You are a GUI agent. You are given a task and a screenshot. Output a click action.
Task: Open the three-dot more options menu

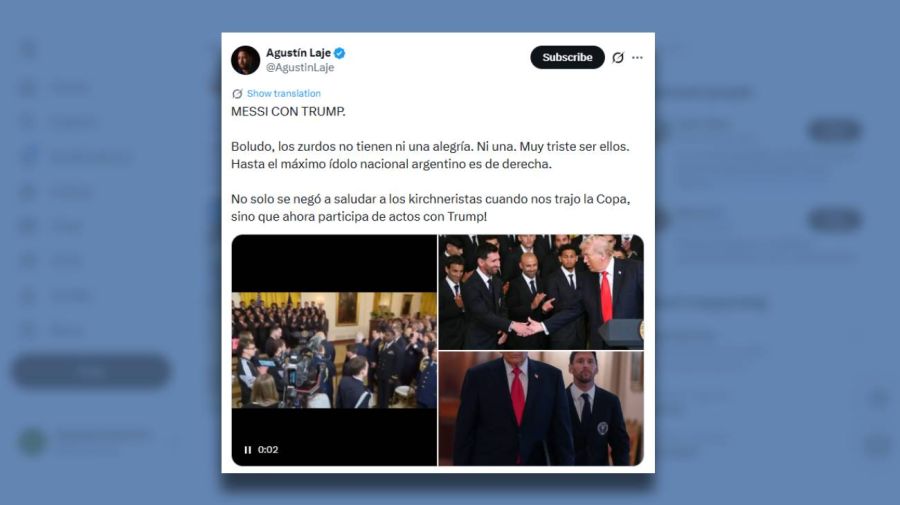point(637,57)
